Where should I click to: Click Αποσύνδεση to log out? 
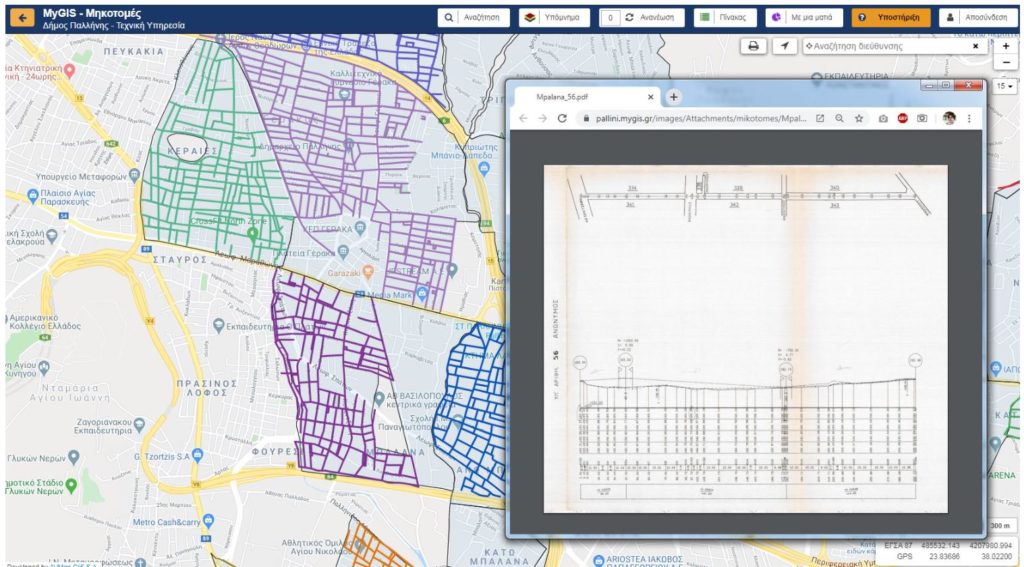pyautogui.click(x=977, y=18)
